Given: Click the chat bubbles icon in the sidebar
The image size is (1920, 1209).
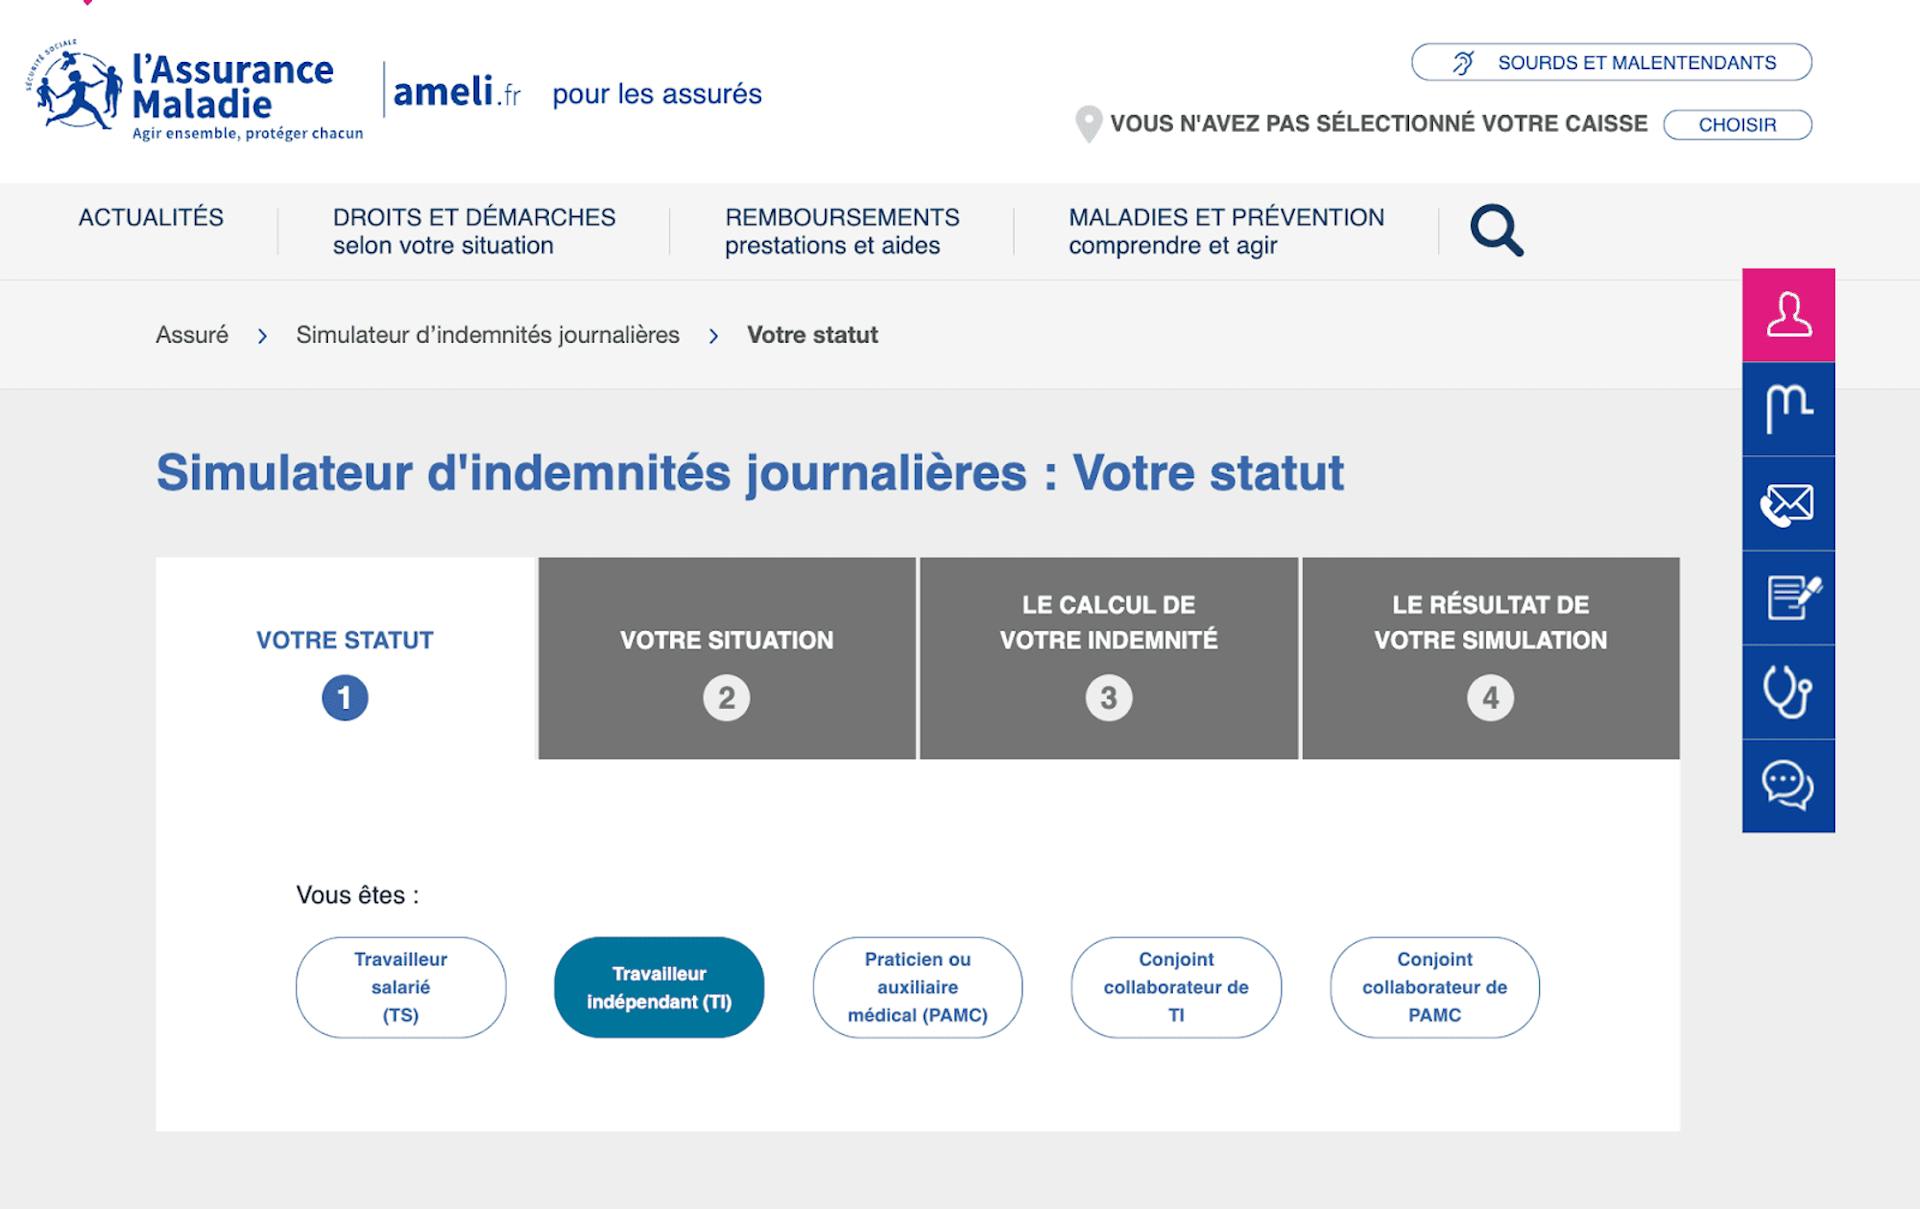Looking at the screenshot, I should (1788, 786).
